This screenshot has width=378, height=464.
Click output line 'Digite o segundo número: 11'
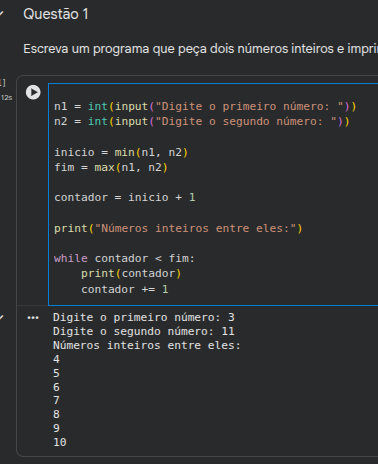click(144, 331)
